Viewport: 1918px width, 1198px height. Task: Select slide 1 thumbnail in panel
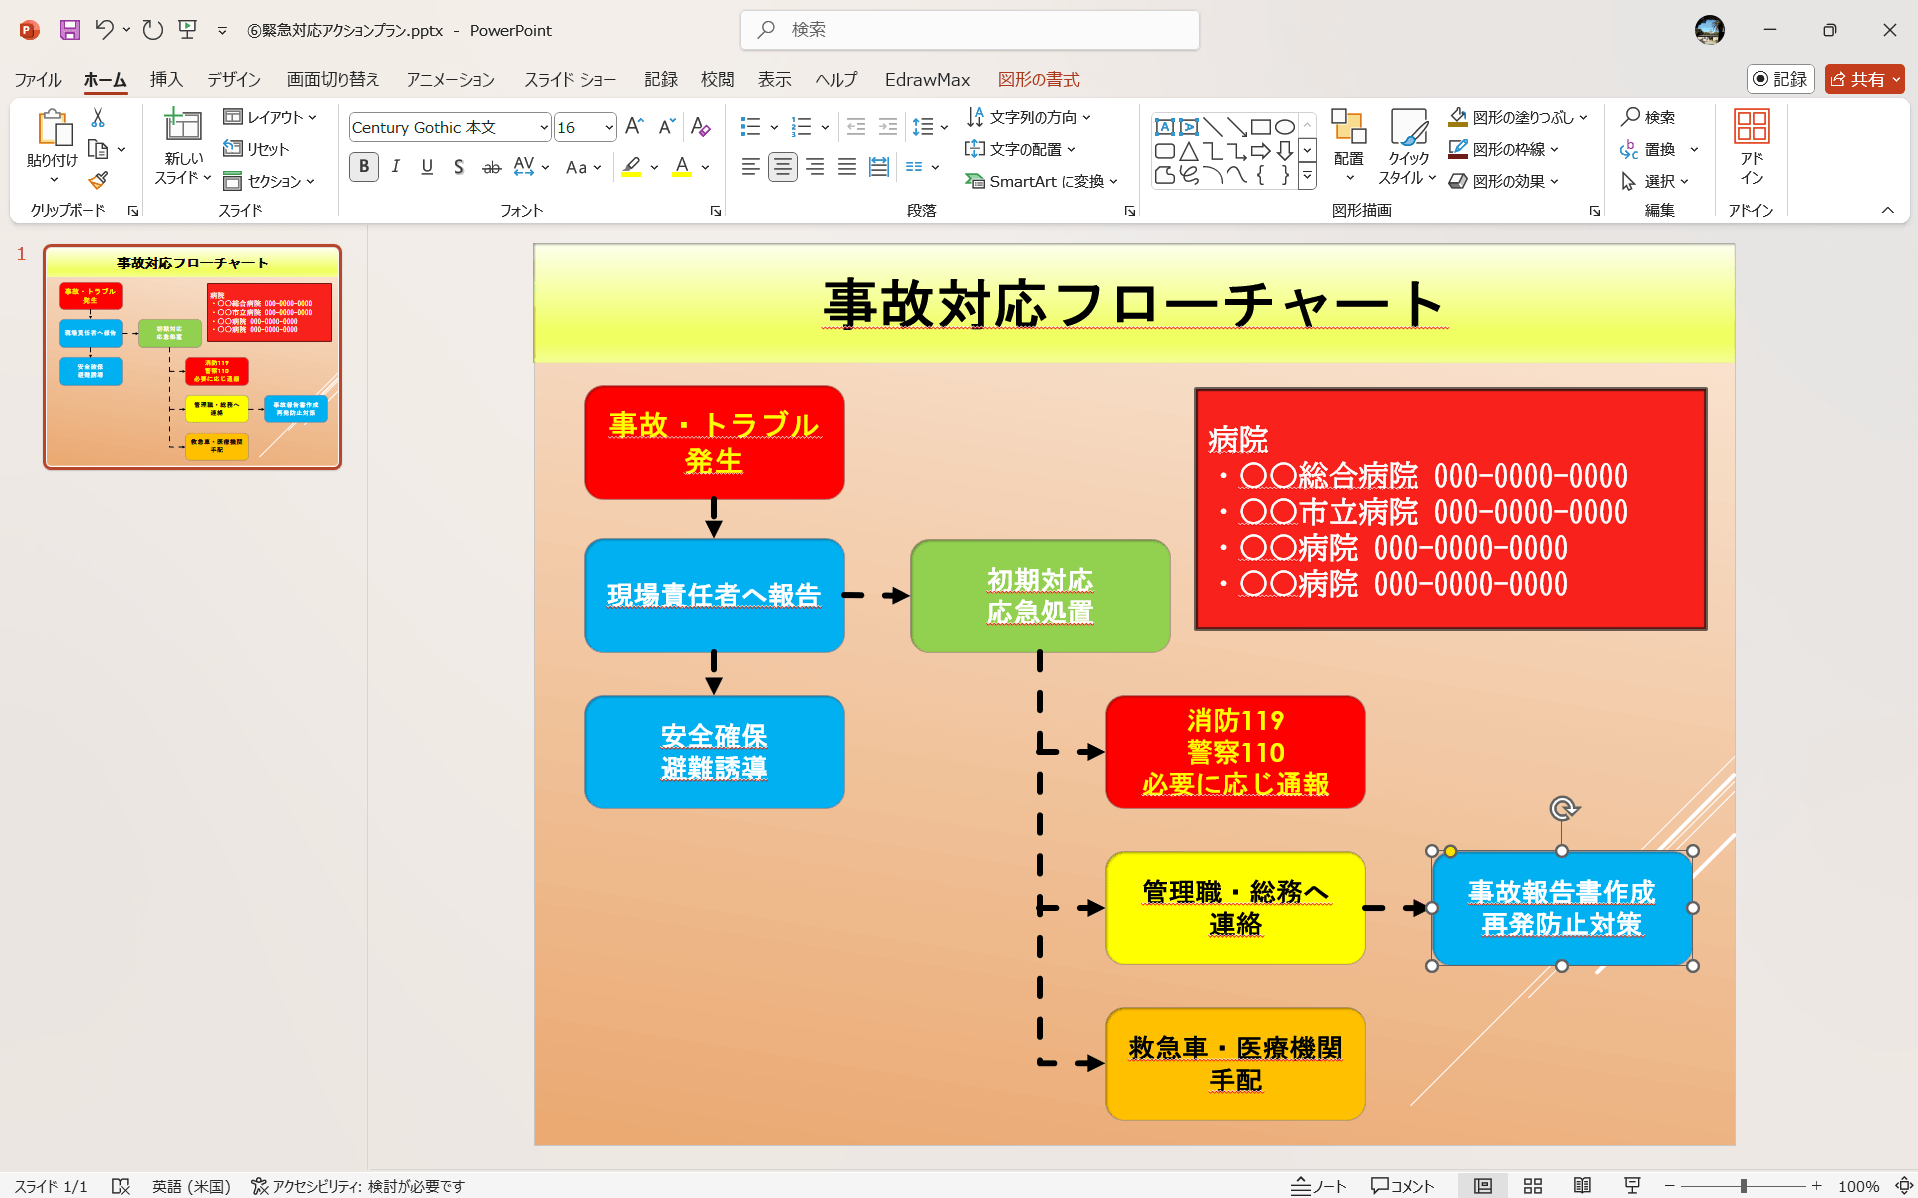pos(191,357)
